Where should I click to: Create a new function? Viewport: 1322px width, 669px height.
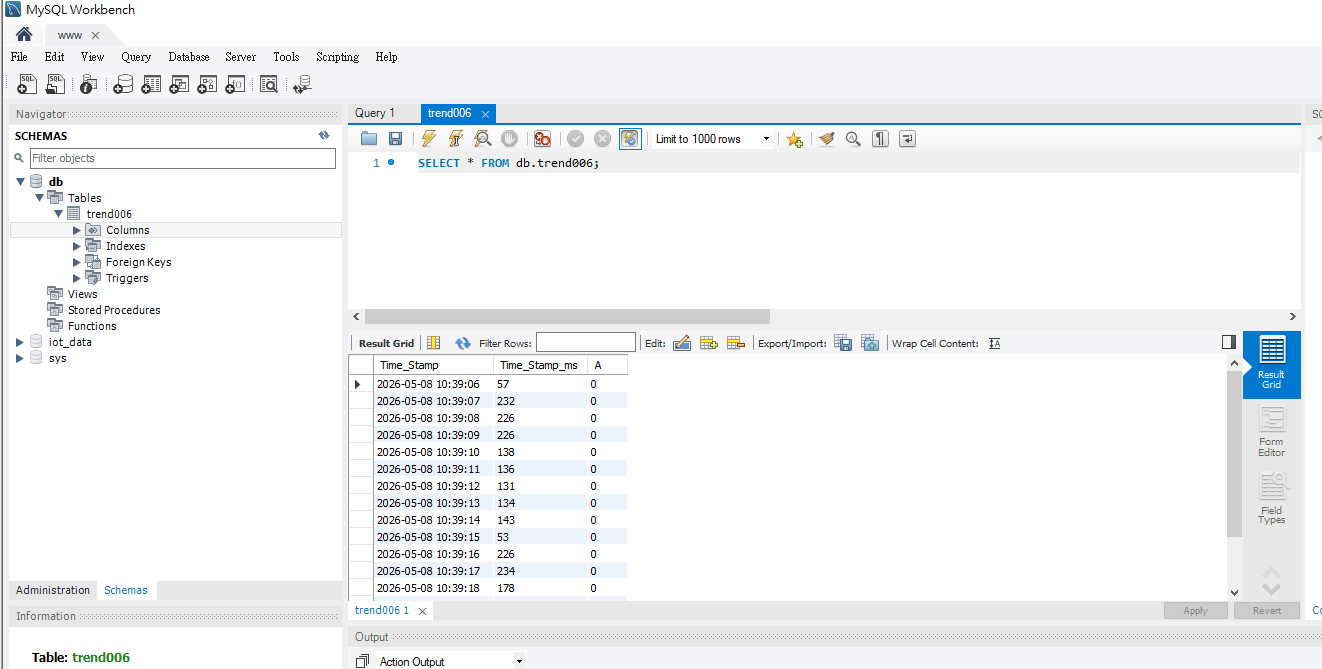[235, 85]
